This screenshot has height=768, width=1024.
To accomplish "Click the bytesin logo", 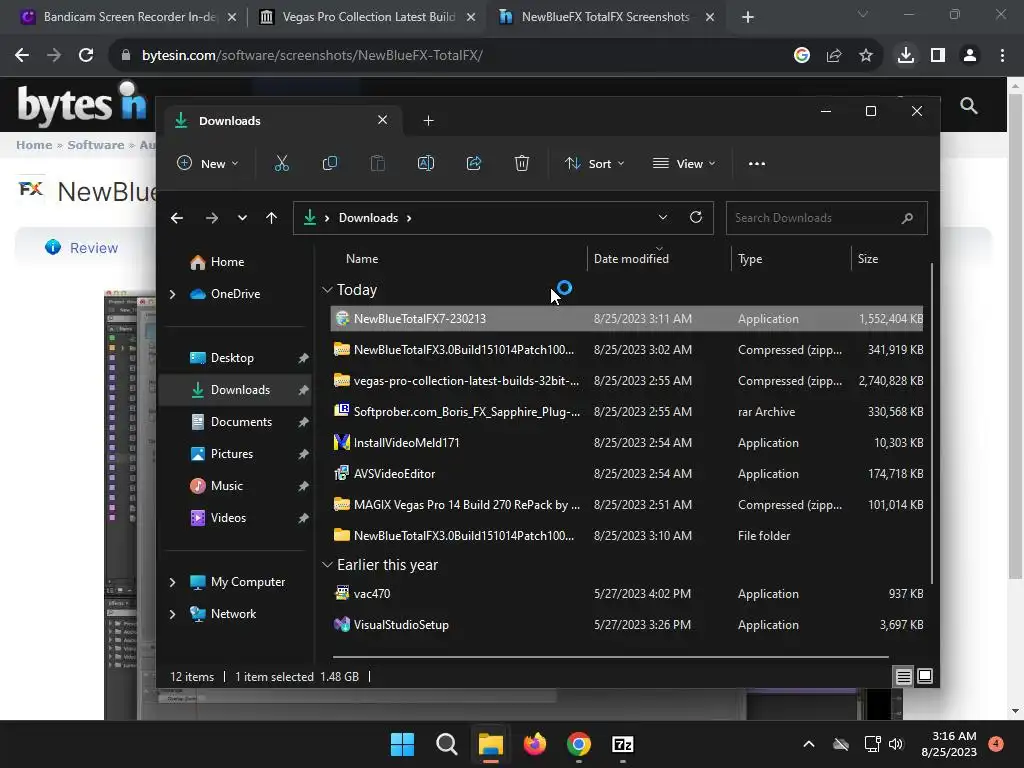I will [82, 104].
